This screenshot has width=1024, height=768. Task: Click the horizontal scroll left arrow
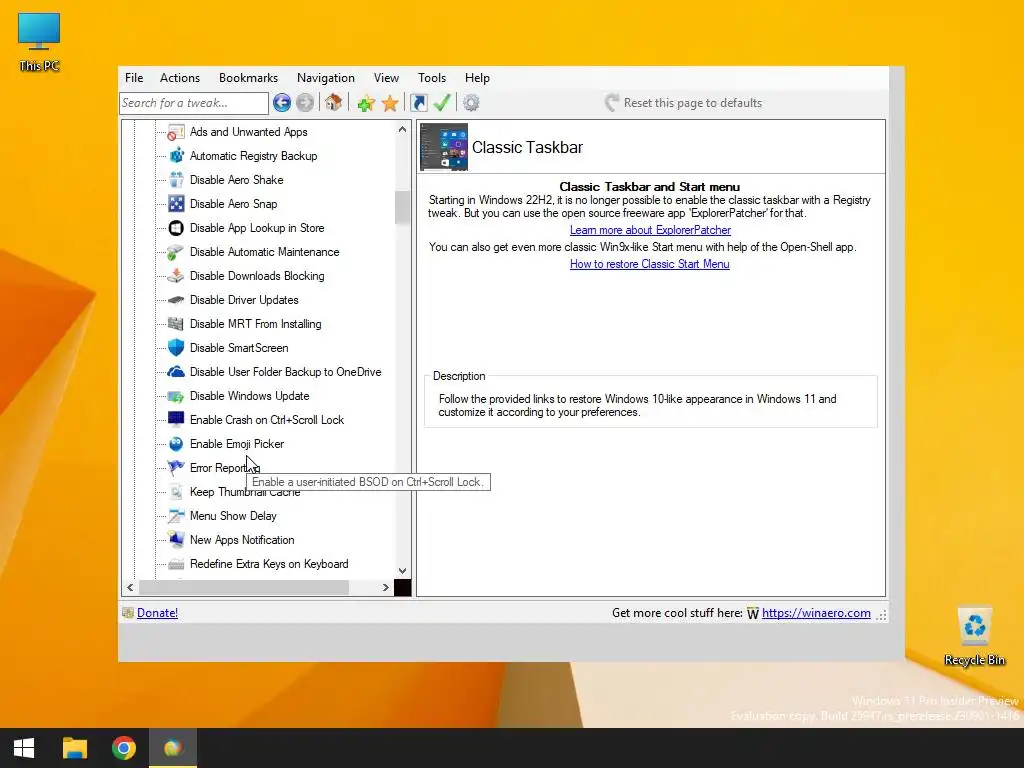(131, 588)
